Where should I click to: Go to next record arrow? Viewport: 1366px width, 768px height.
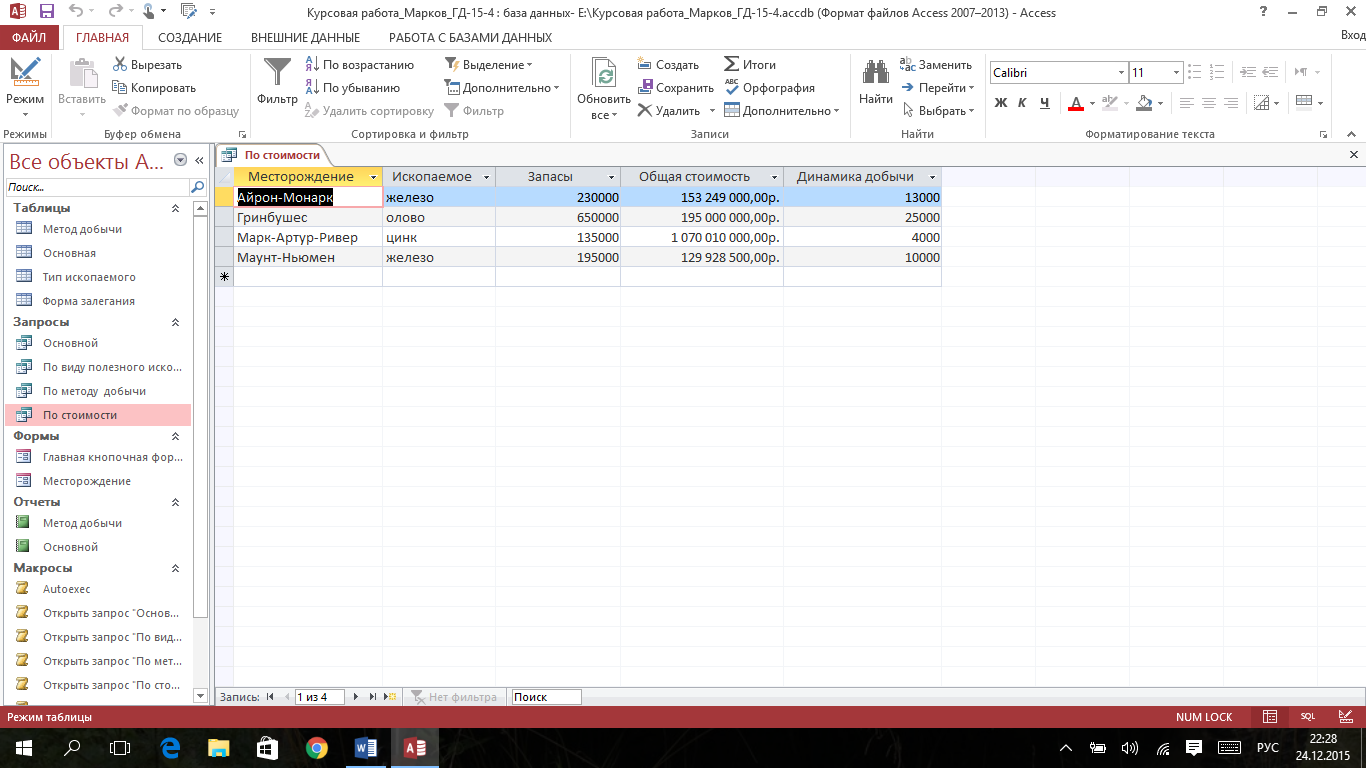pyautogui.click(x=355, y=697)
